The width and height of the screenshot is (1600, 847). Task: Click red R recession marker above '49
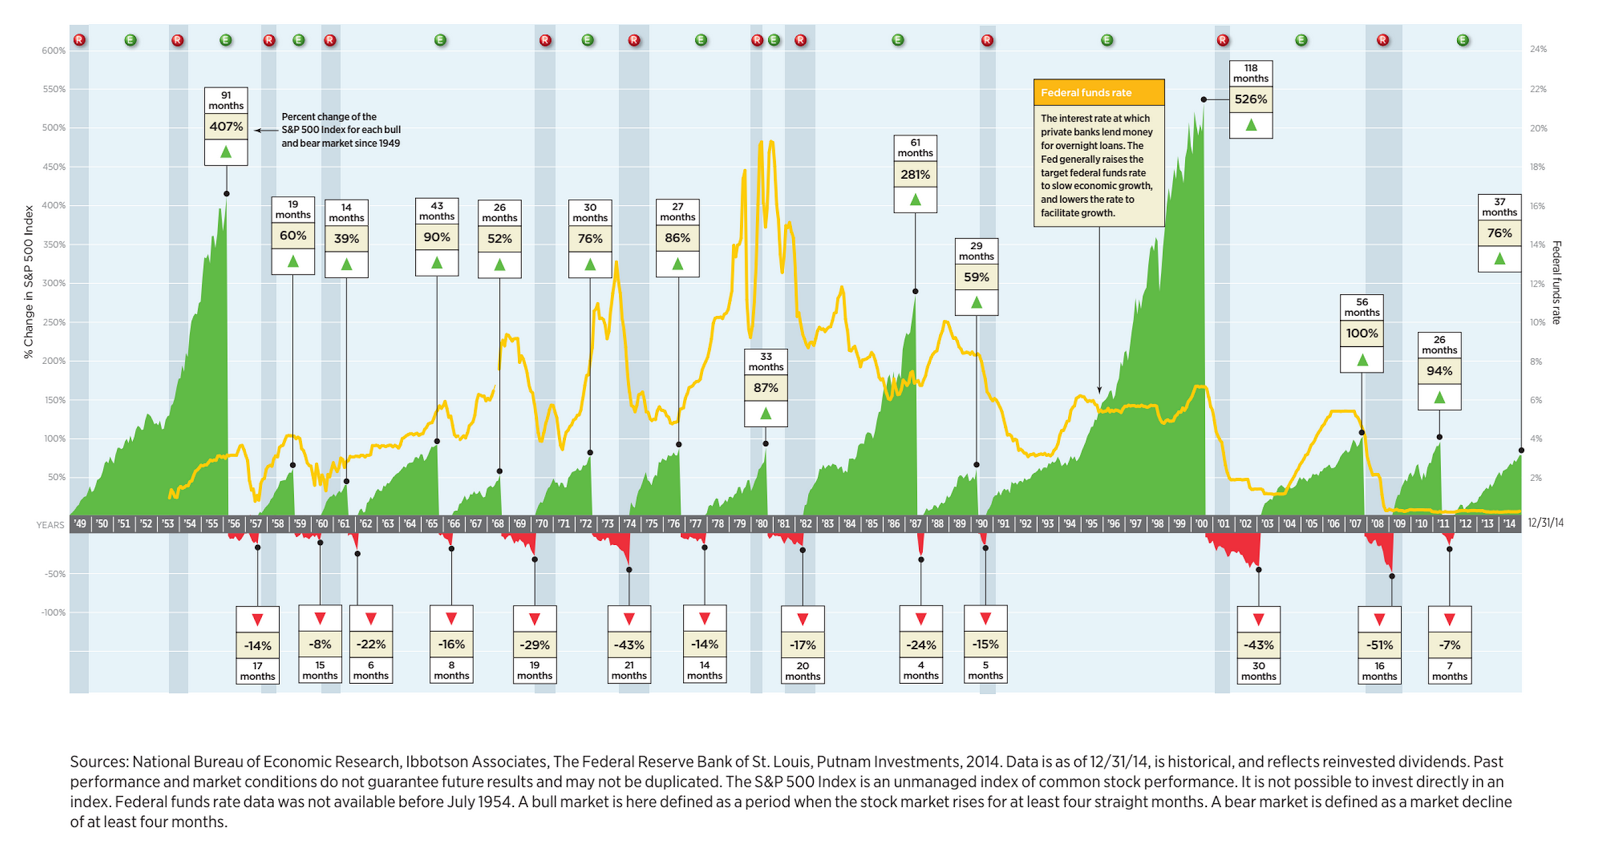coord(79,40)
